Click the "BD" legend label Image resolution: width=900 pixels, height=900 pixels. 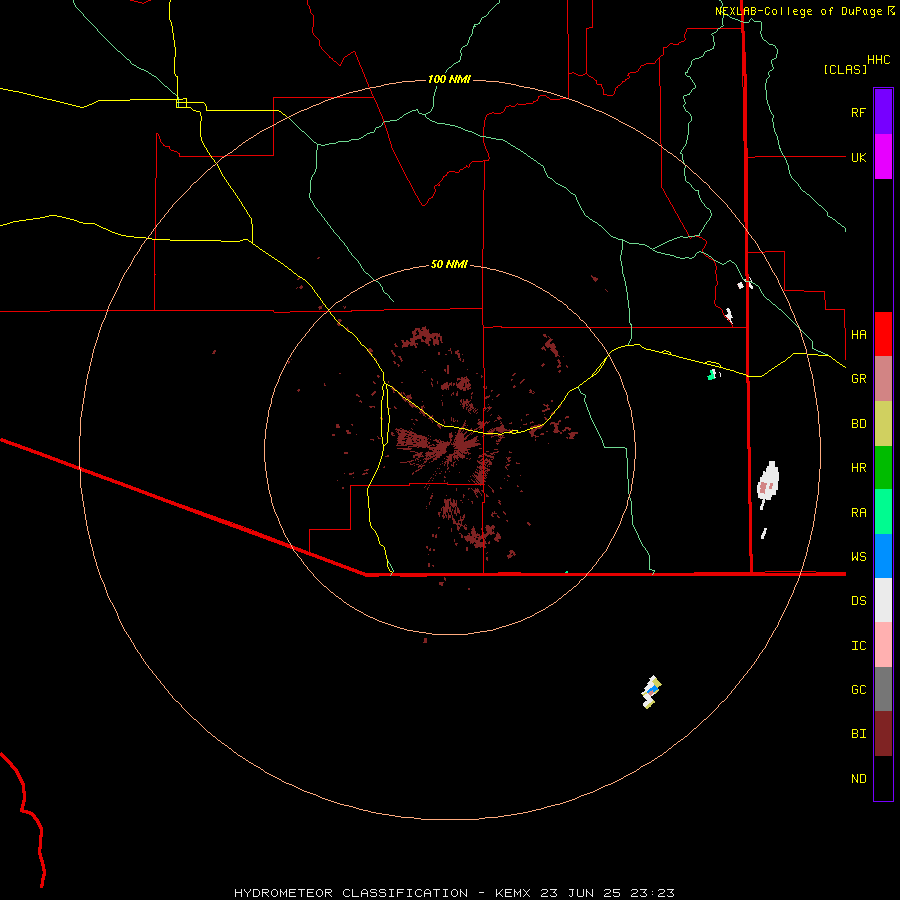858,424
